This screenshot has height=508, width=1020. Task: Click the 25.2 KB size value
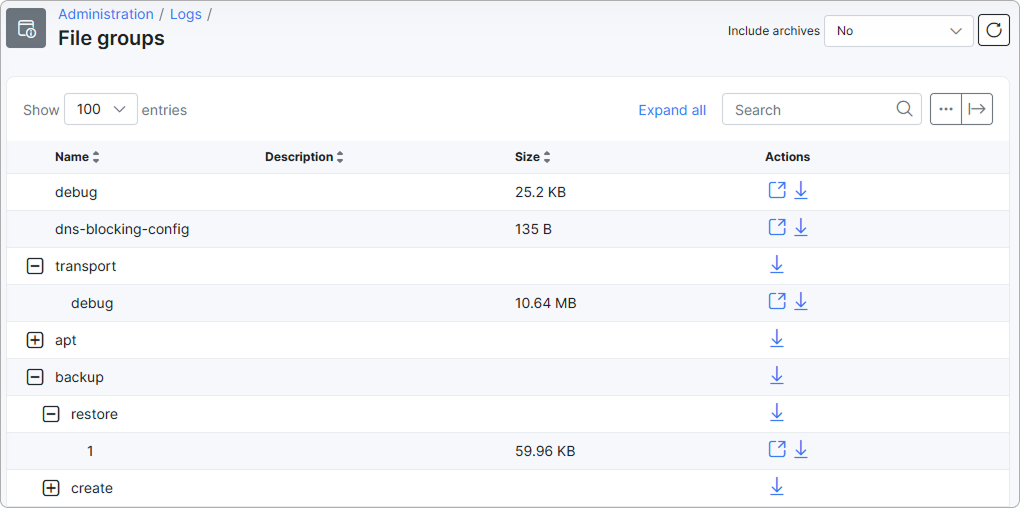(x=540, y=192)
